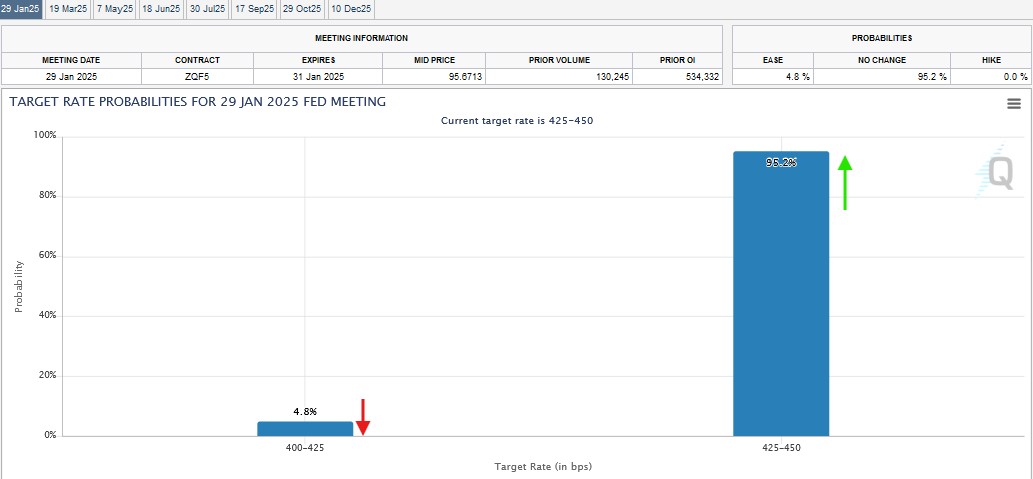Click the 400-425 probability bar

305,428
